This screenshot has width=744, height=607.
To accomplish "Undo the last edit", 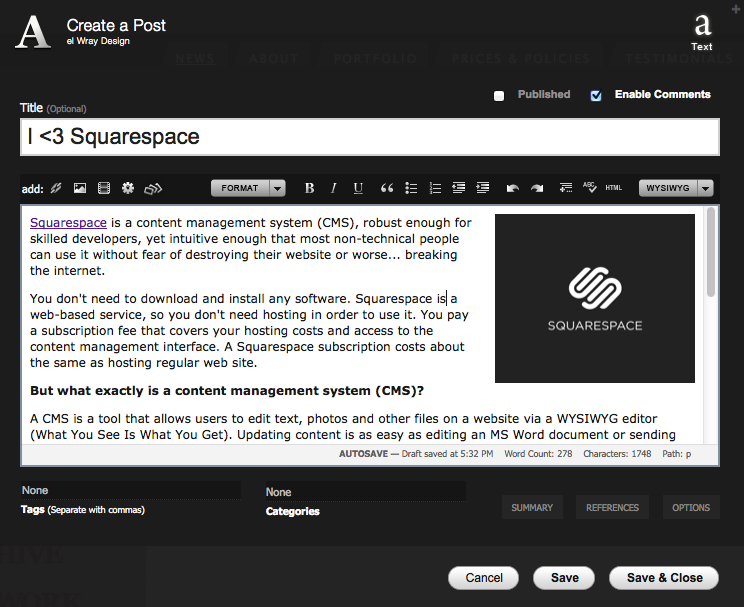I will (512, 188).
